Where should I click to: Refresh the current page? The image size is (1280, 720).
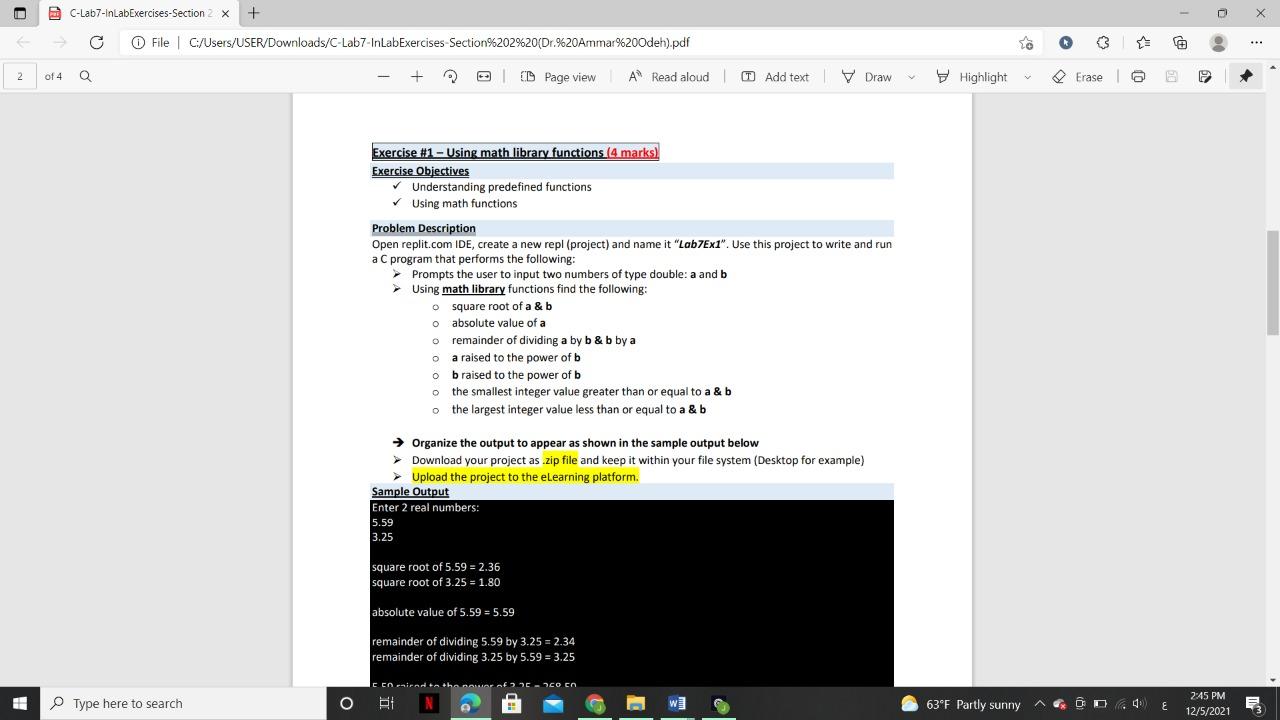coord(96,42)
